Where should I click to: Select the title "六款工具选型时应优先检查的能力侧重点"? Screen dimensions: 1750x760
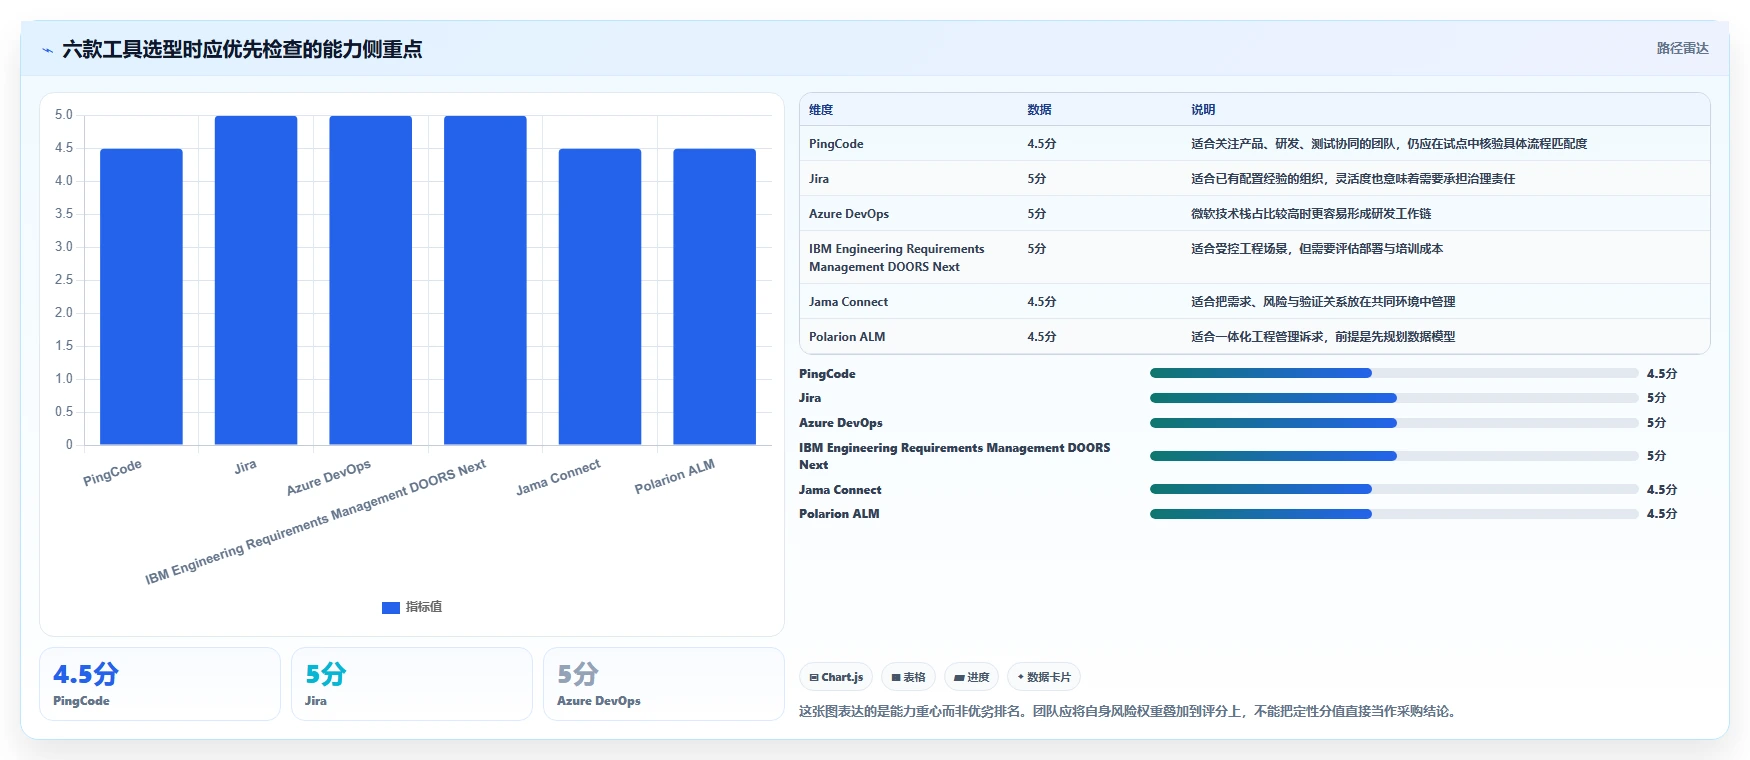point(242,49)
